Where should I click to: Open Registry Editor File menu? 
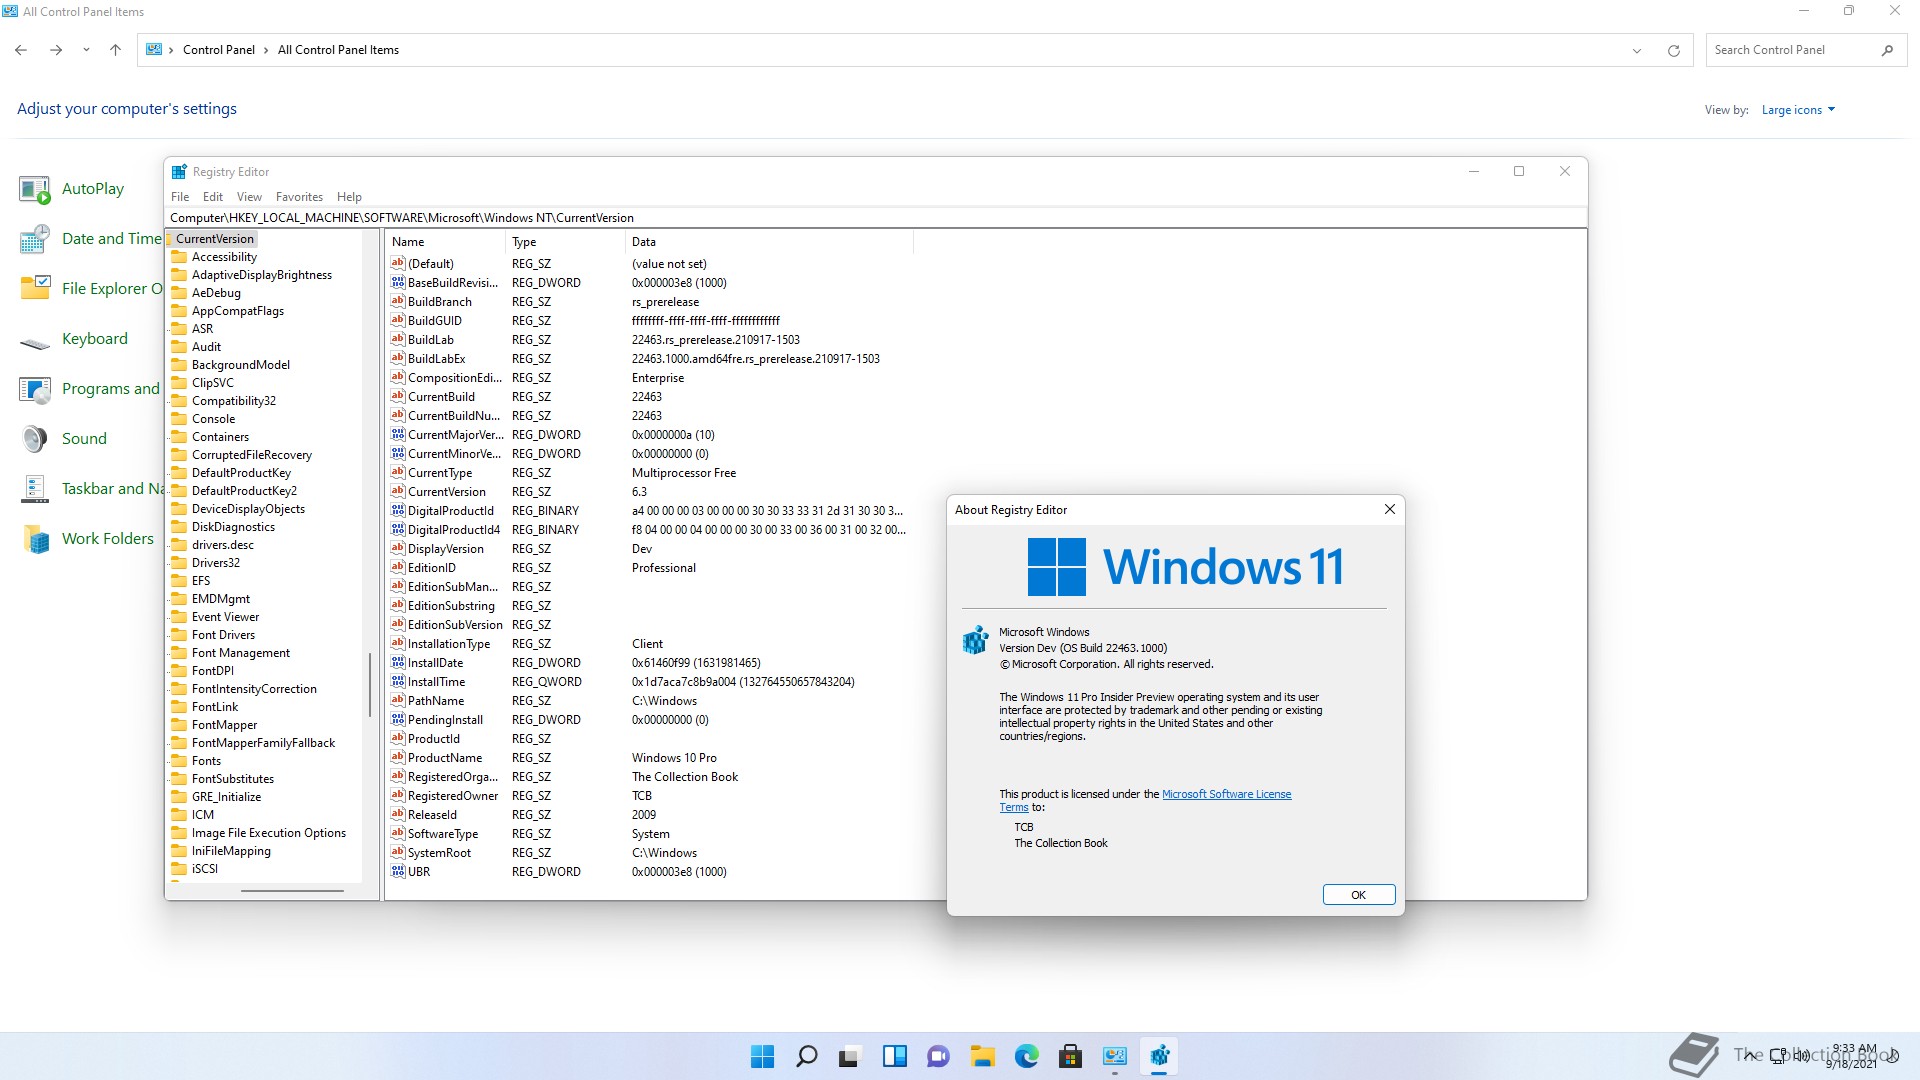[x=180, y=197]
